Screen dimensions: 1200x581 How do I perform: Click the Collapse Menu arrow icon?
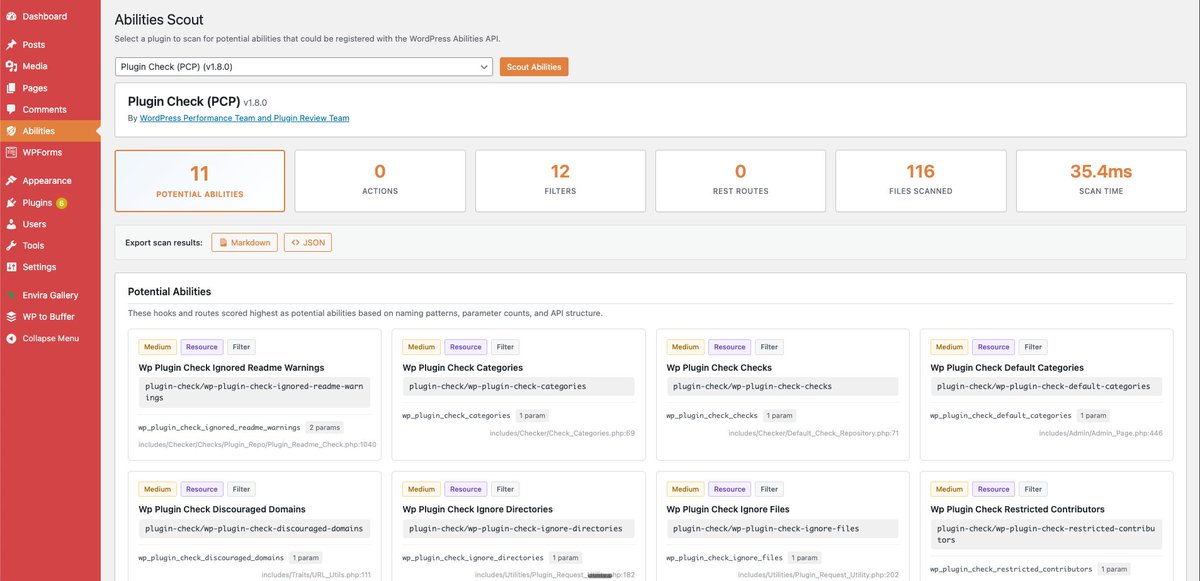tap(11, 339)
